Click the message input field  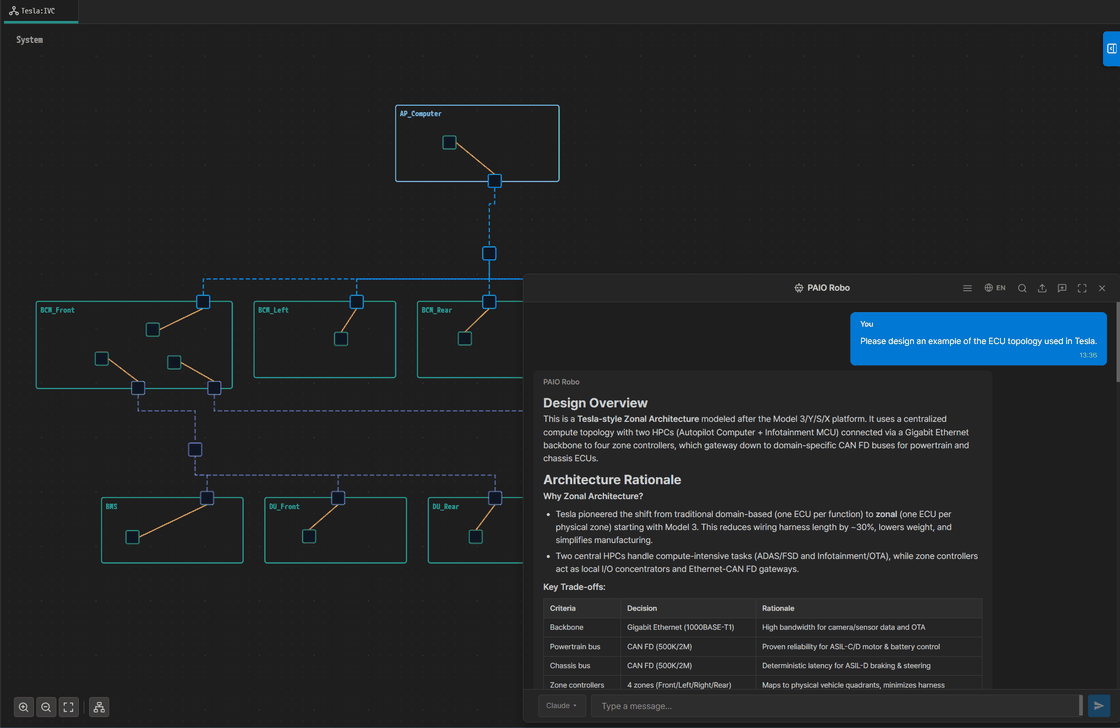click(x=835, y=706)
